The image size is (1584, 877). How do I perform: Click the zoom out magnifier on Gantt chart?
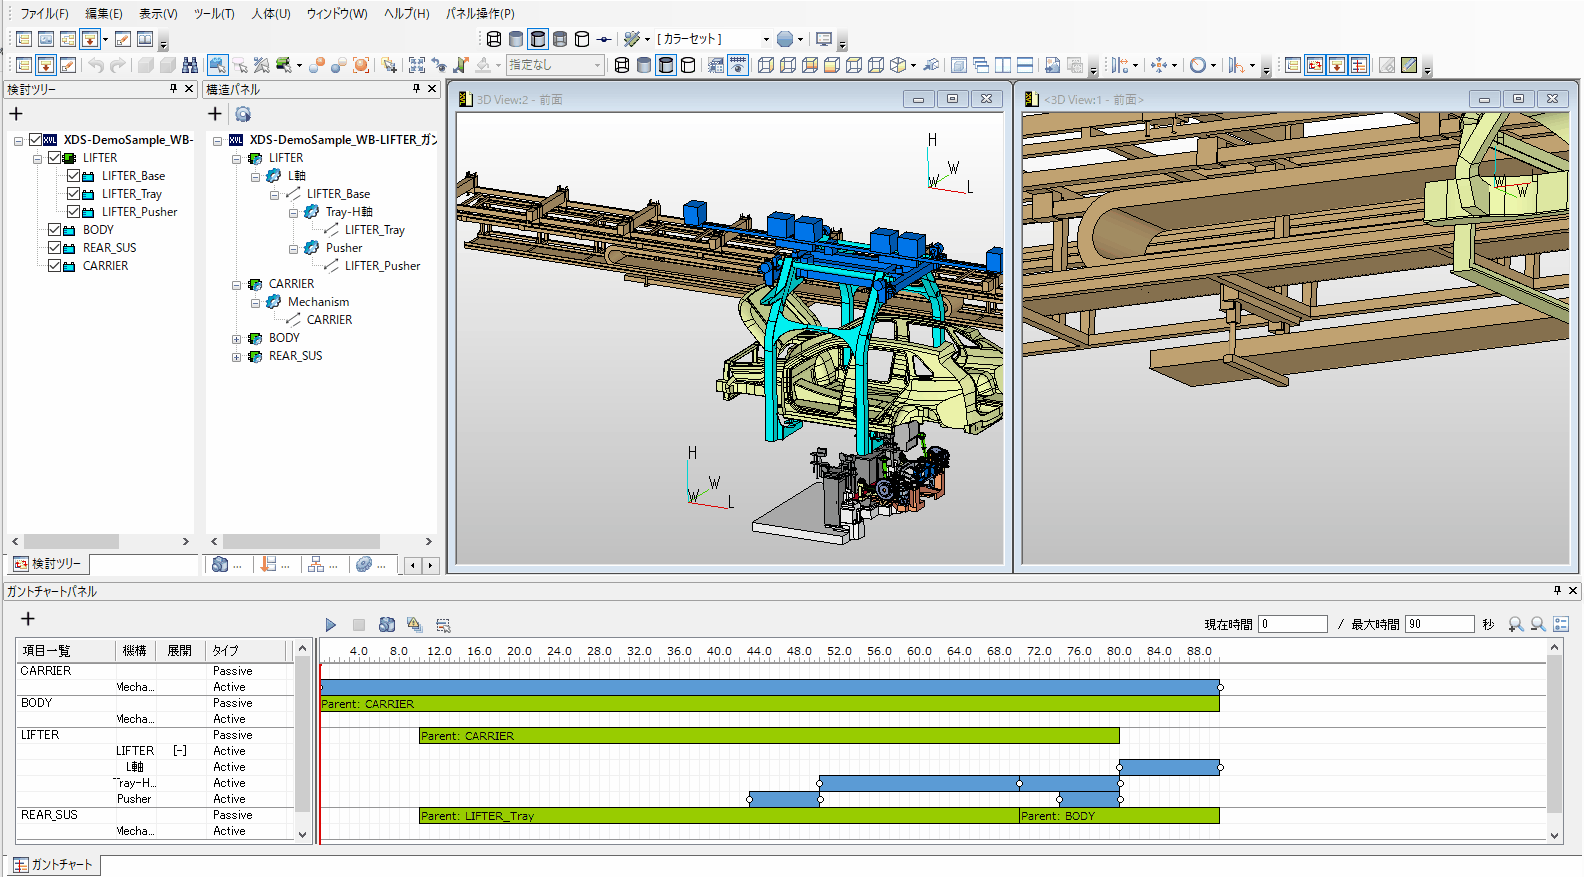[x=1538, y=624]
